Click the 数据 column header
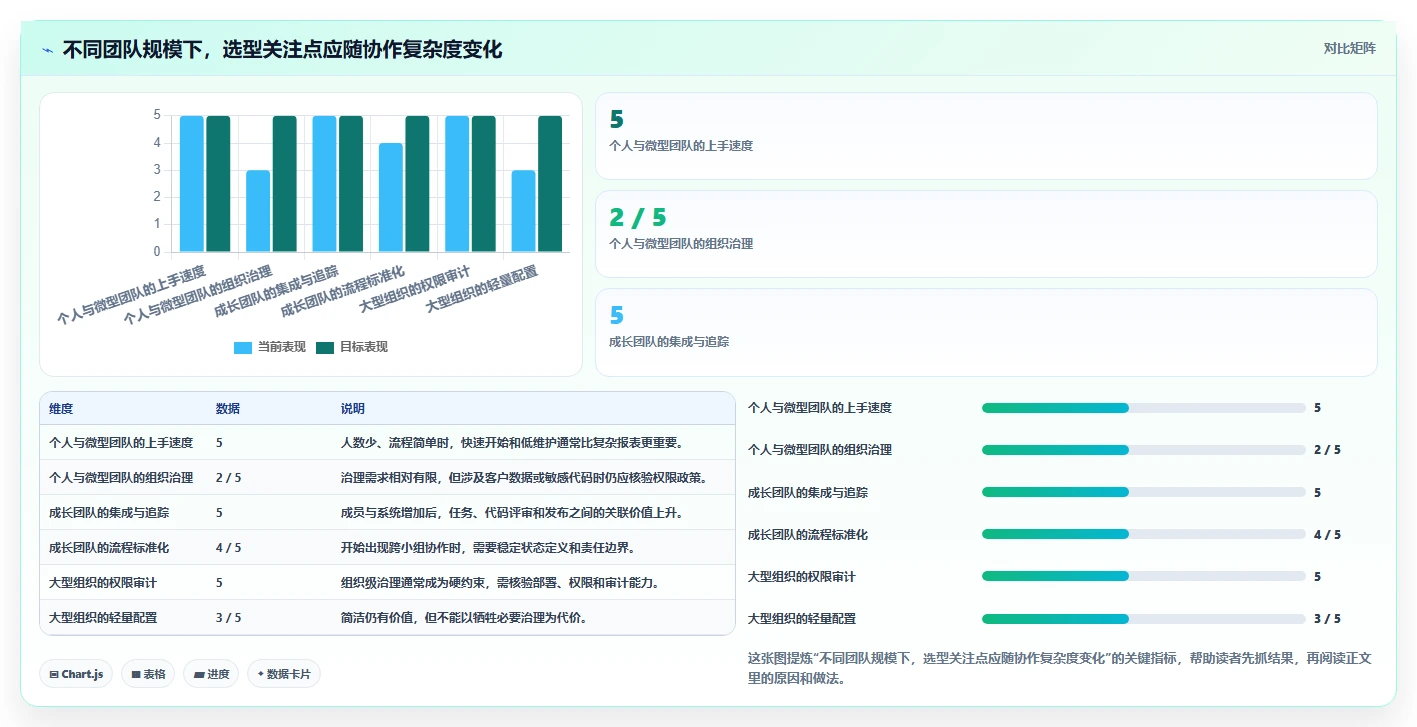This screenshot has width=1417, height=727. click(228, 409)
